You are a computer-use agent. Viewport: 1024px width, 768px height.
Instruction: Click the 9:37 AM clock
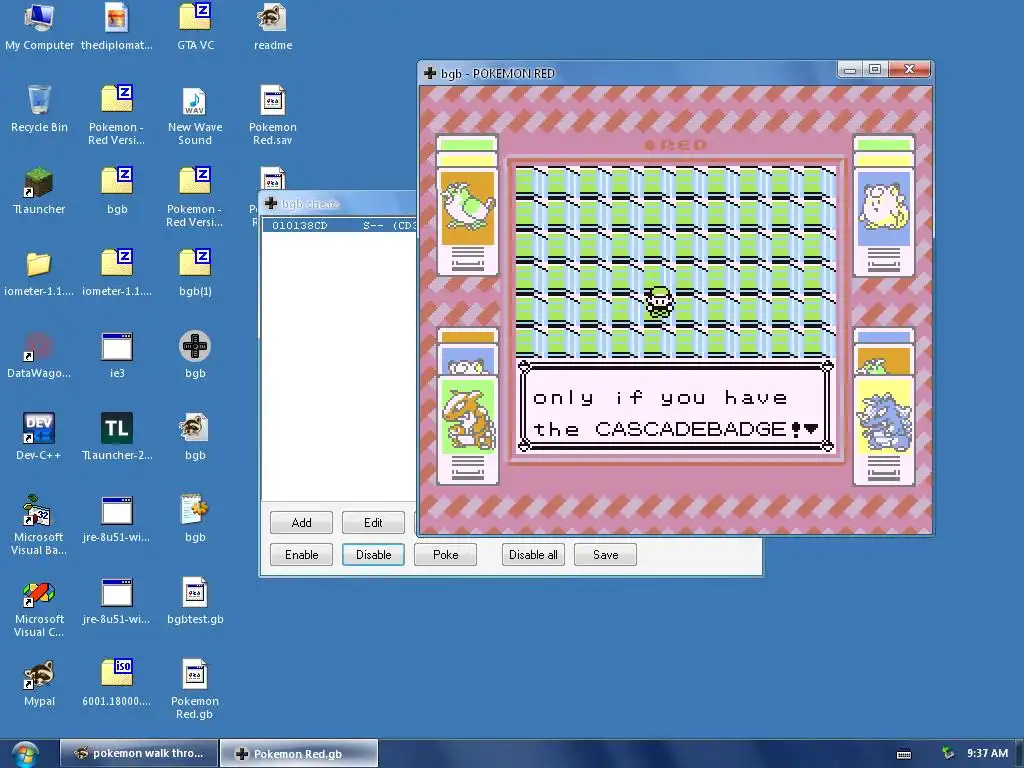coord(987,753)
